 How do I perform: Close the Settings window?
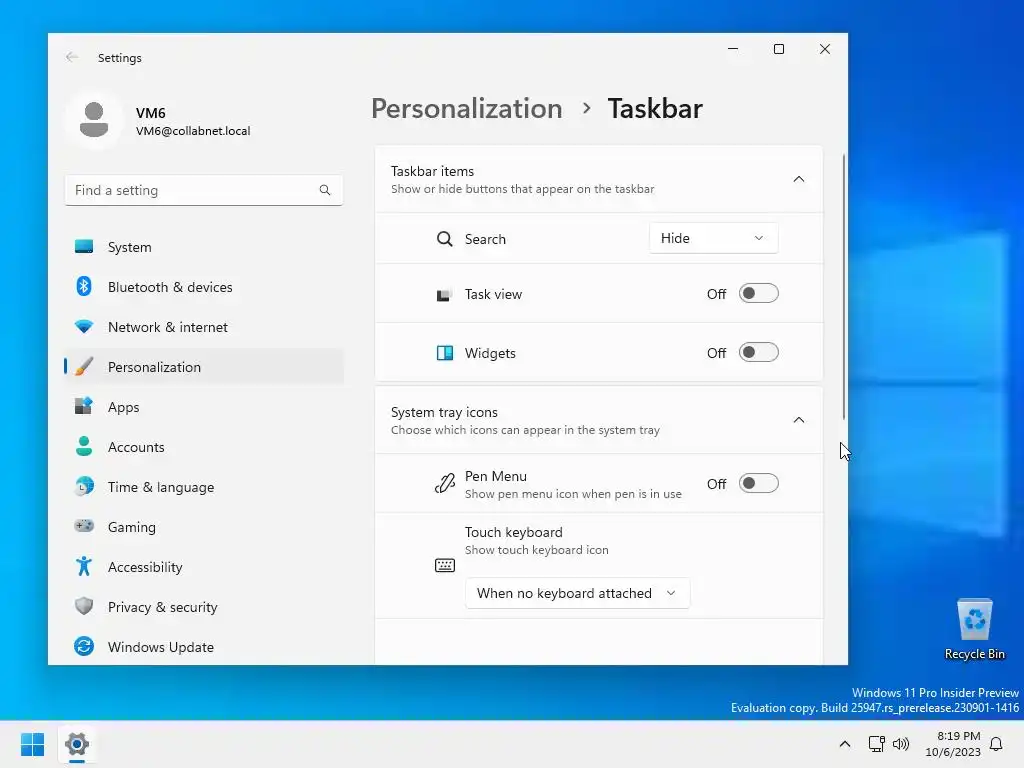tap(825, 49)
